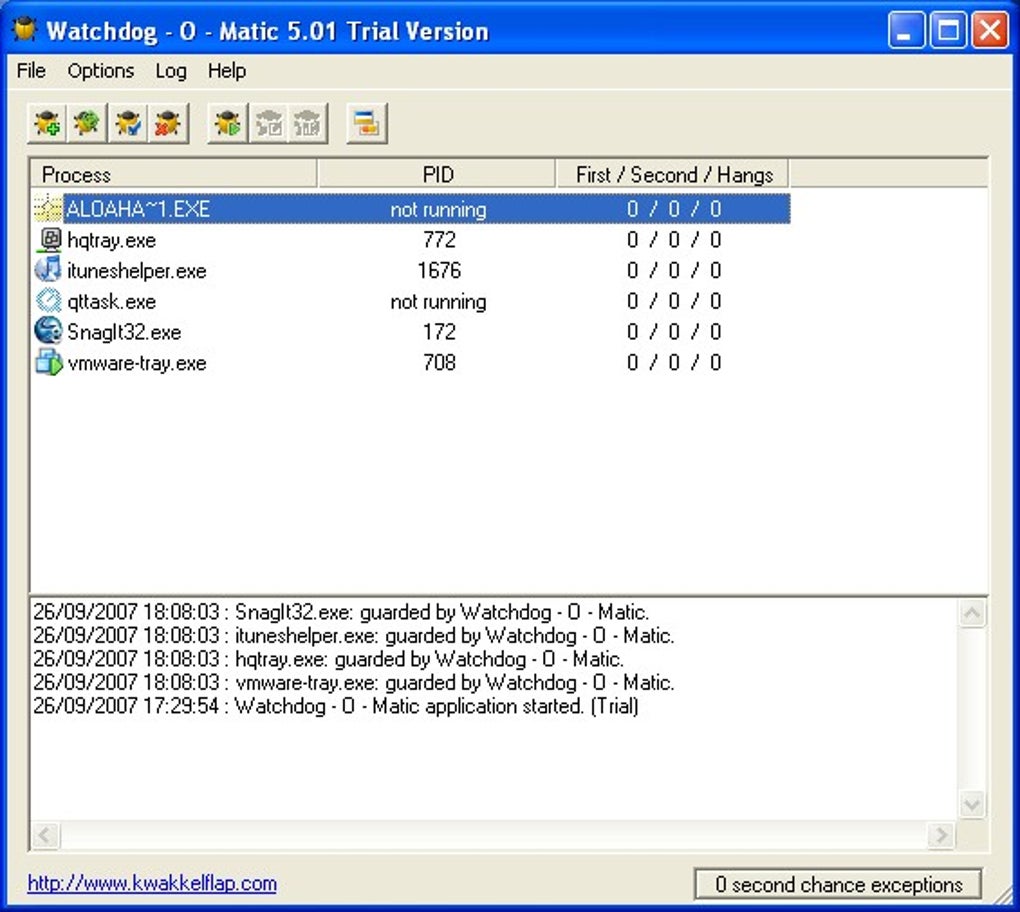Click the remove process bug icon with red X
The width and height of the screenshot is (1020, 912).
pos(168,123)
